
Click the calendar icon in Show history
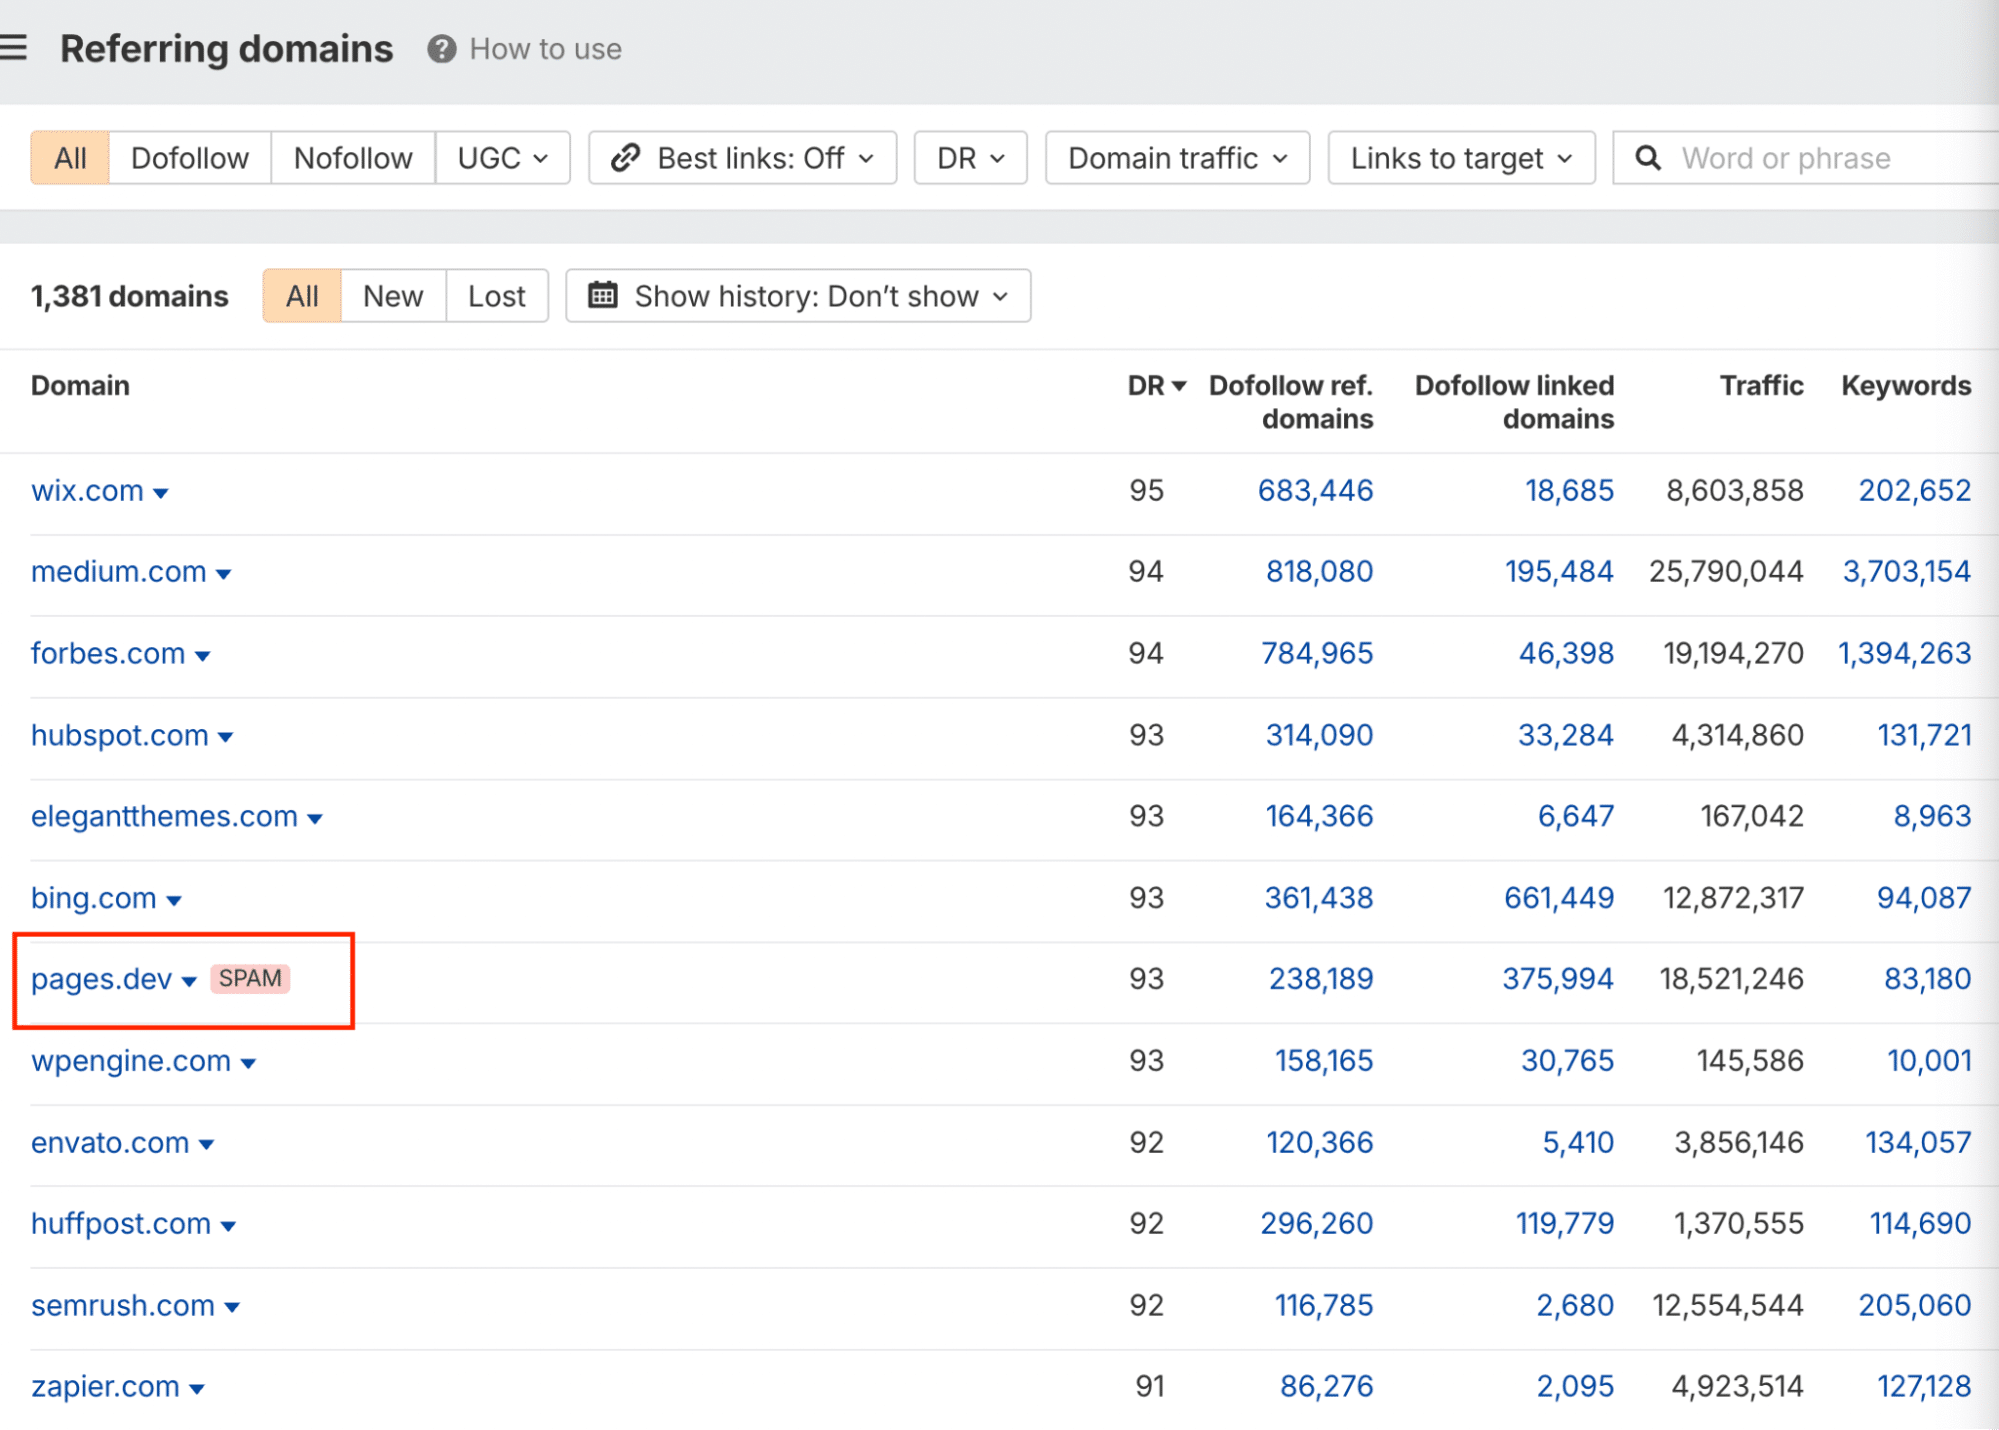coord(602,295)
